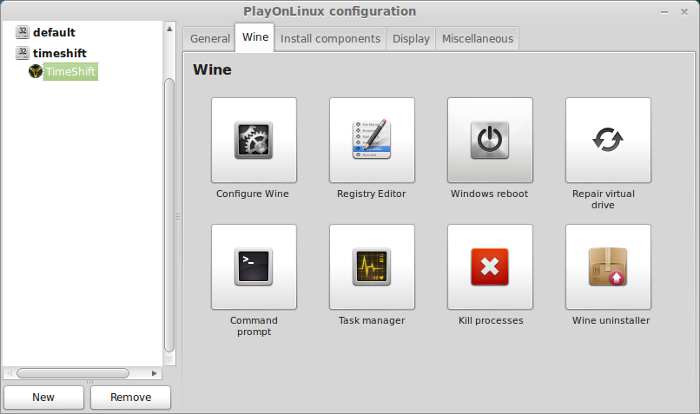Open the Install components tab
The image size is (700, 414).
coord(330,39)
